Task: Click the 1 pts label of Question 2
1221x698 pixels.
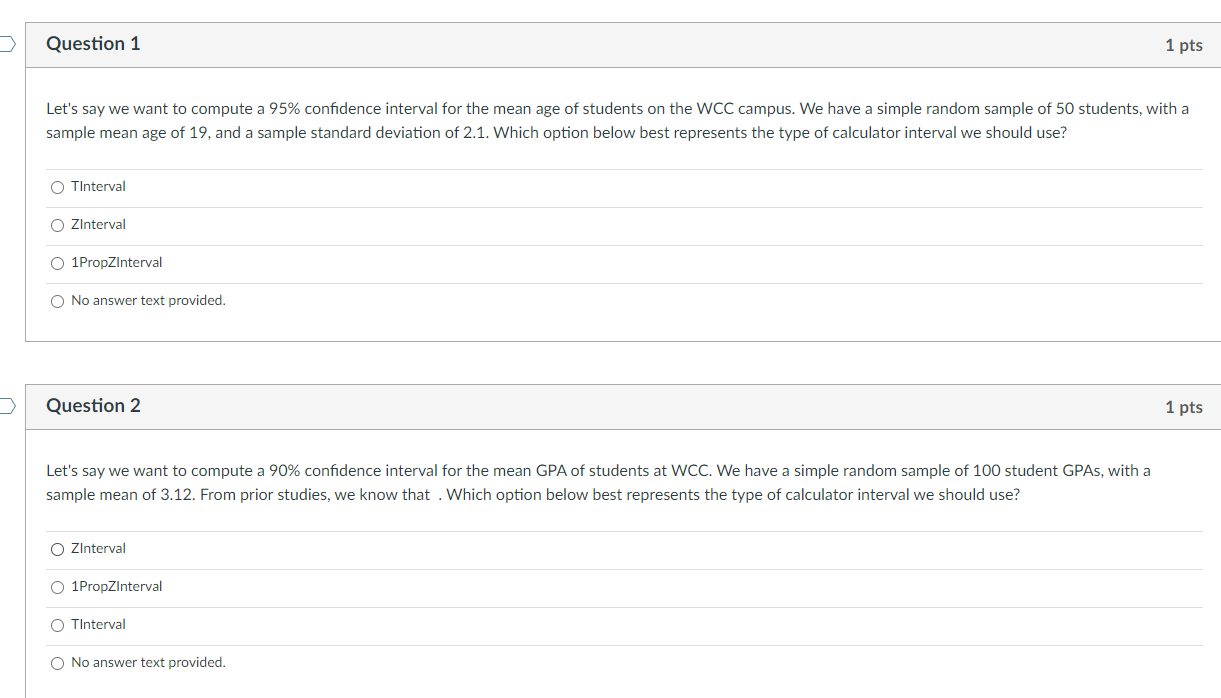Action: 1184,407
